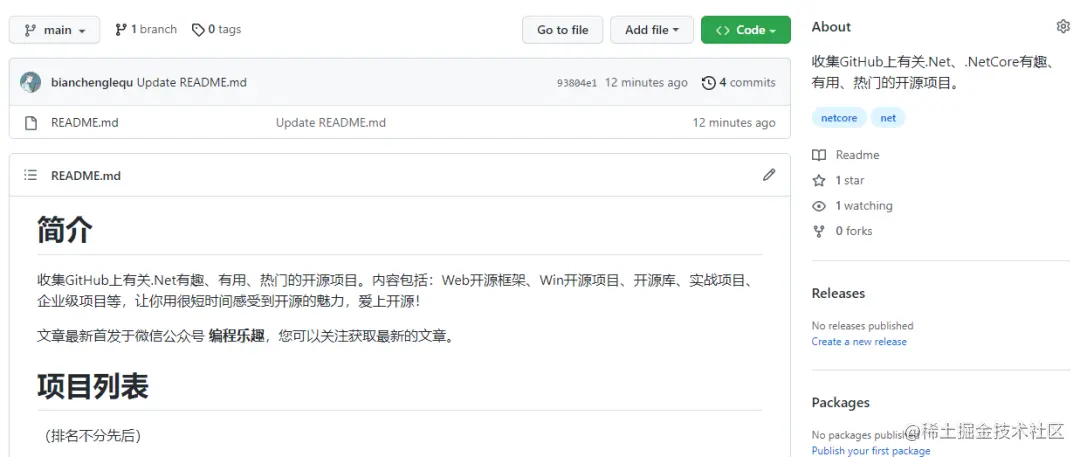Screen dimensions: 1080x457
Task: Click Publish your first package link
Action: pyautogui.click(x=871, y=451)
